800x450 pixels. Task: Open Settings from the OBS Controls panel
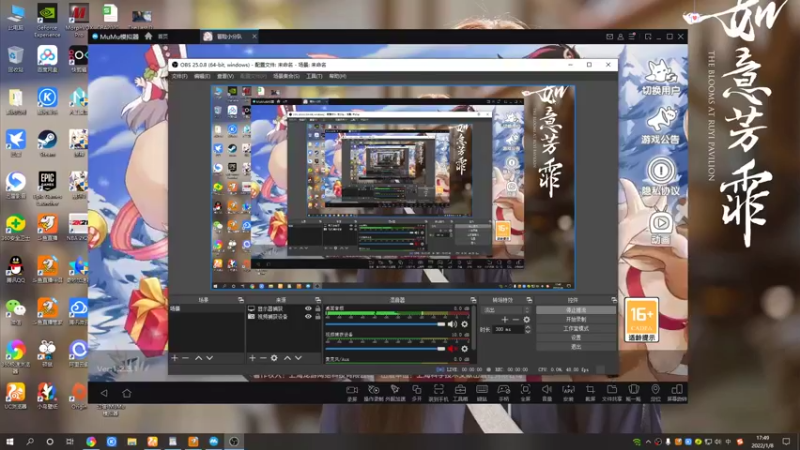(576, 338)
